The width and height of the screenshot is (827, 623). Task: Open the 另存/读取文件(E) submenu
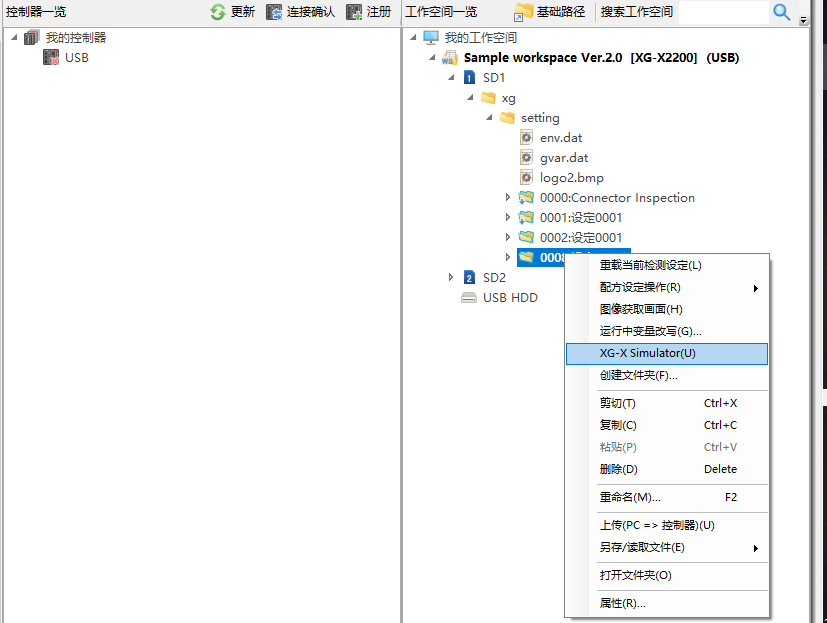[x=667, y=548]
